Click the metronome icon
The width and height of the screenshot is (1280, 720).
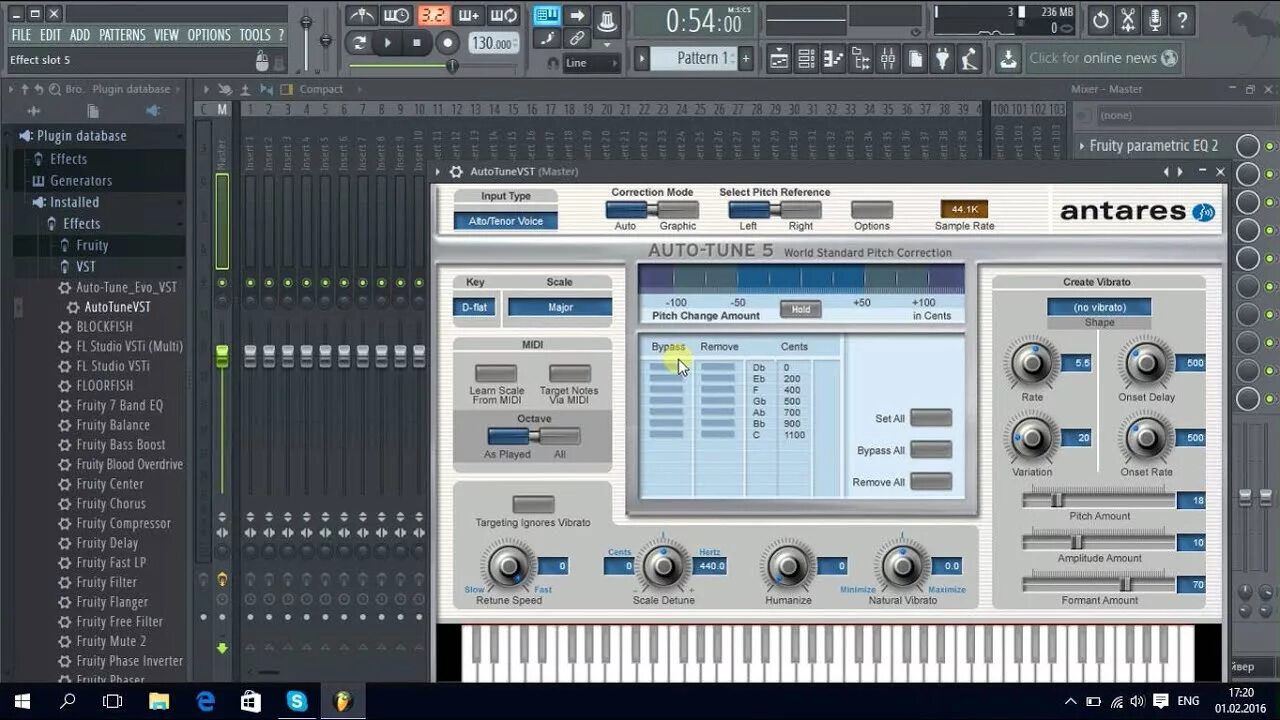pos(361,16)
